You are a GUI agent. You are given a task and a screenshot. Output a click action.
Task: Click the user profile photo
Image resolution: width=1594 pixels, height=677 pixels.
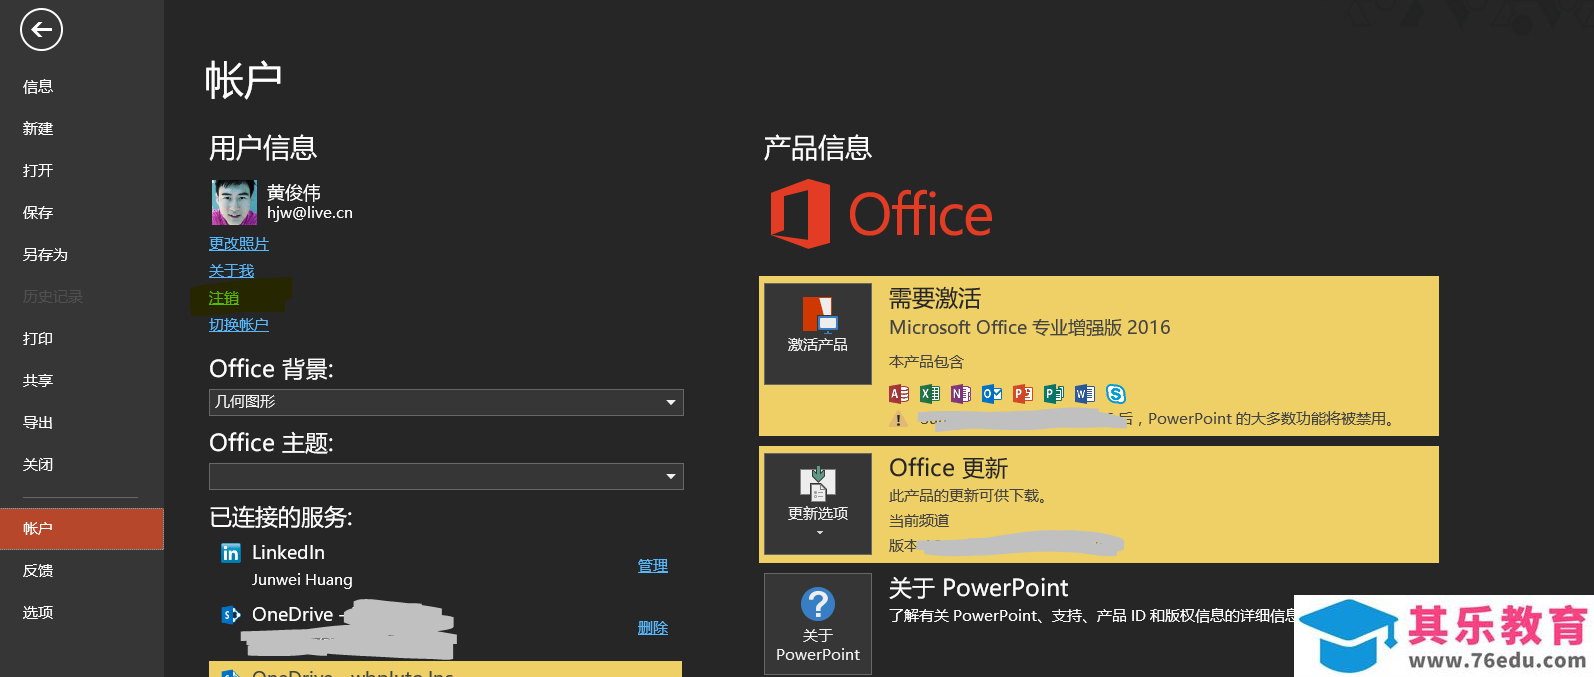tap(234, 202)
